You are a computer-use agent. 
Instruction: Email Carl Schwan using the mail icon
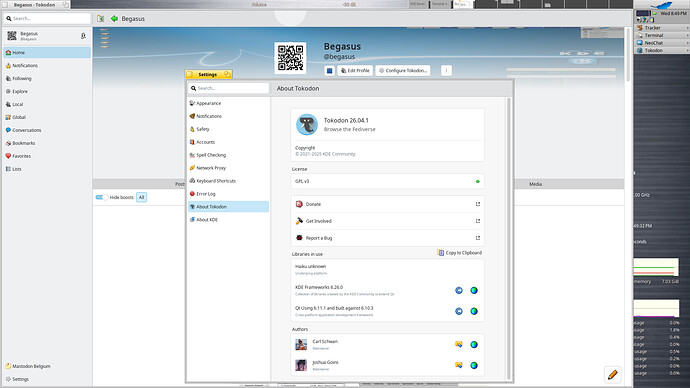click(x=459, y=344)
